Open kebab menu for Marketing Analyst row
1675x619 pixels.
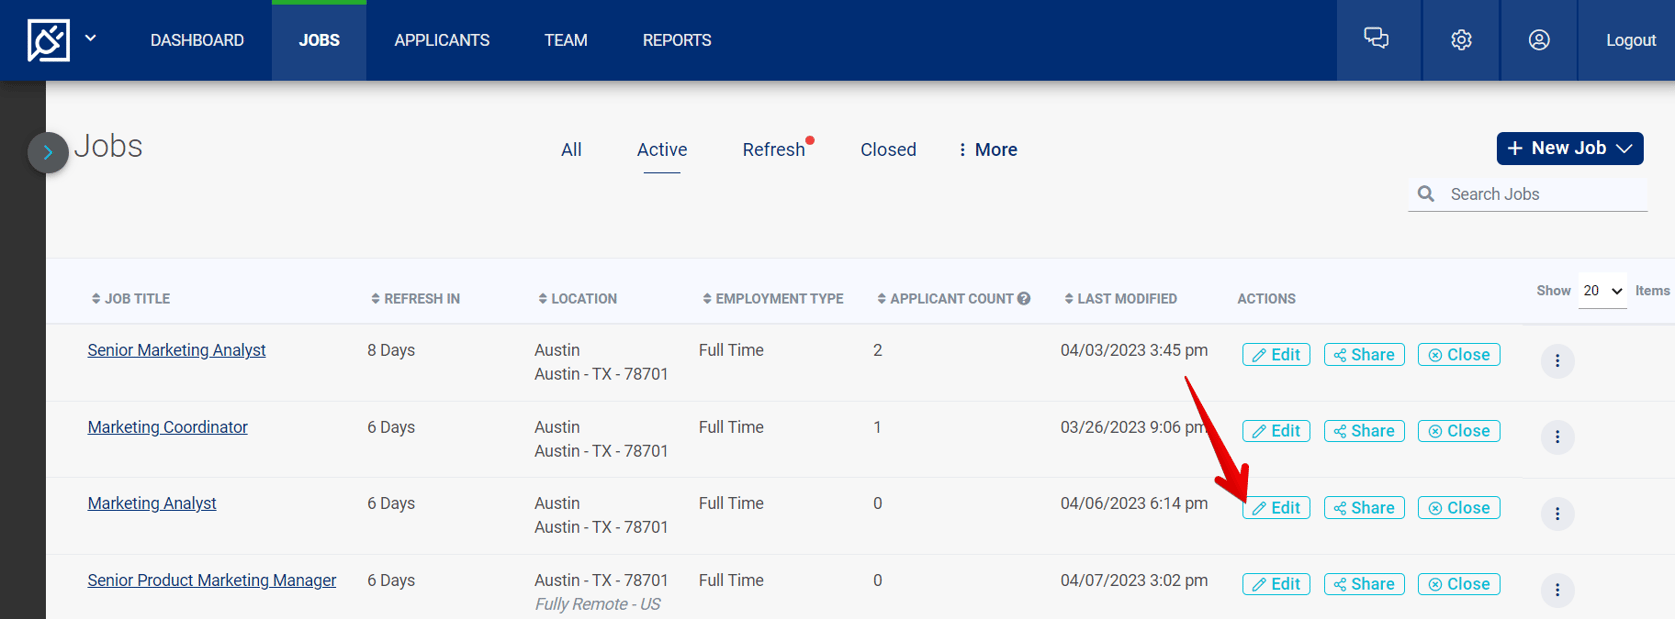1557,514
